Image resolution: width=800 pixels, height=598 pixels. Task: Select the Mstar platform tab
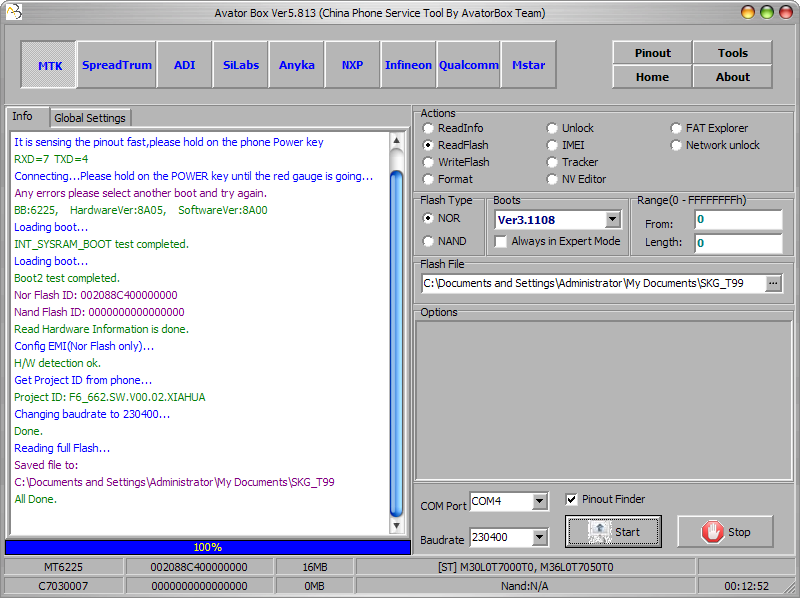tap(529, 65)
